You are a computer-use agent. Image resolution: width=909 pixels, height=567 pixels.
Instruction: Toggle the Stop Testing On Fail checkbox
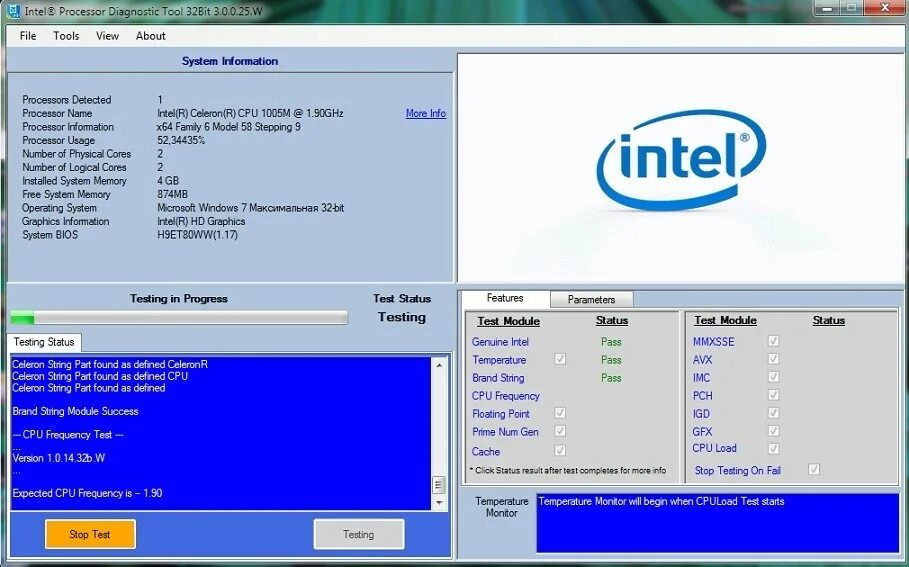(x=814, y=470)
